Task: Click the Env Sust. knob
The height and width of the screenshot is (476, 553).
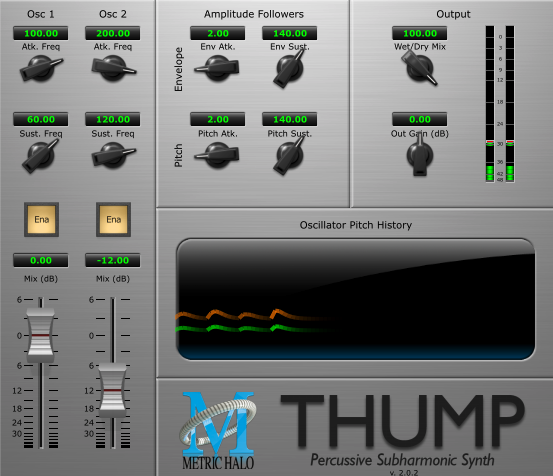Action: [x=290, y=68]
